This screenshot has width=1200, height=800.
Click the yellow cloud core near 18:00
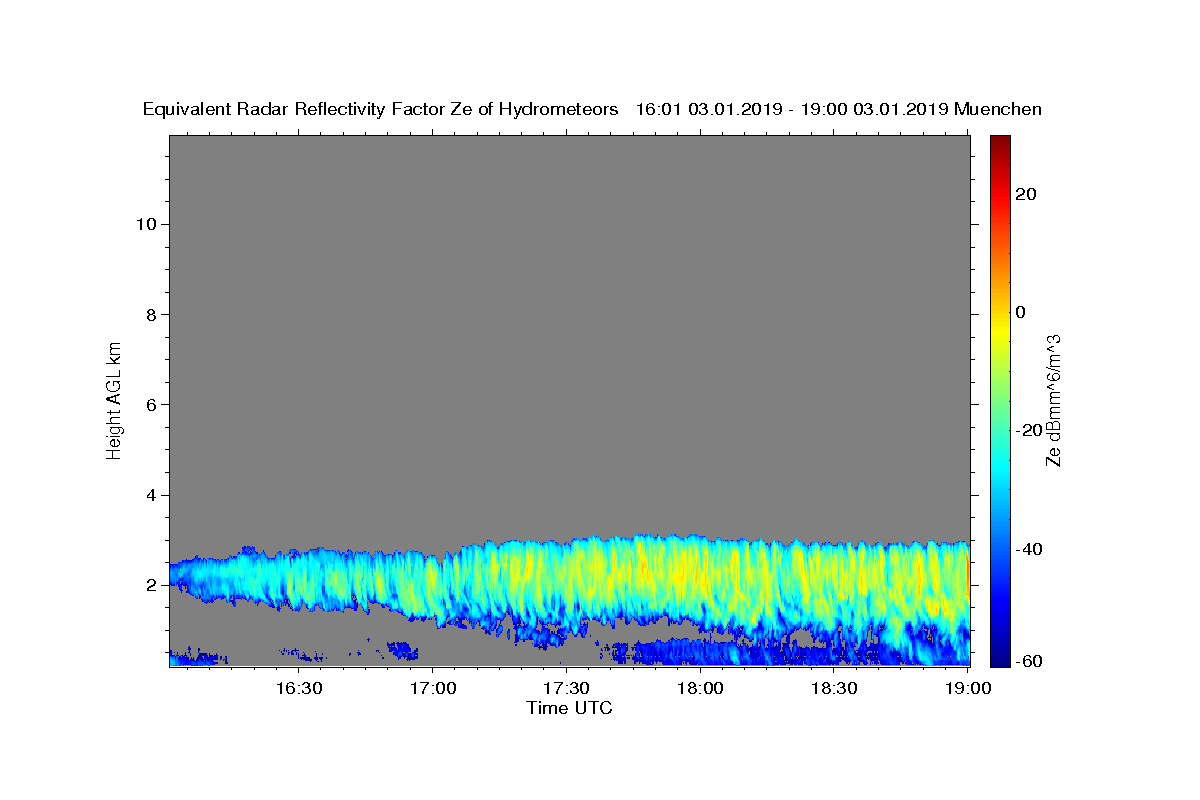690,575
